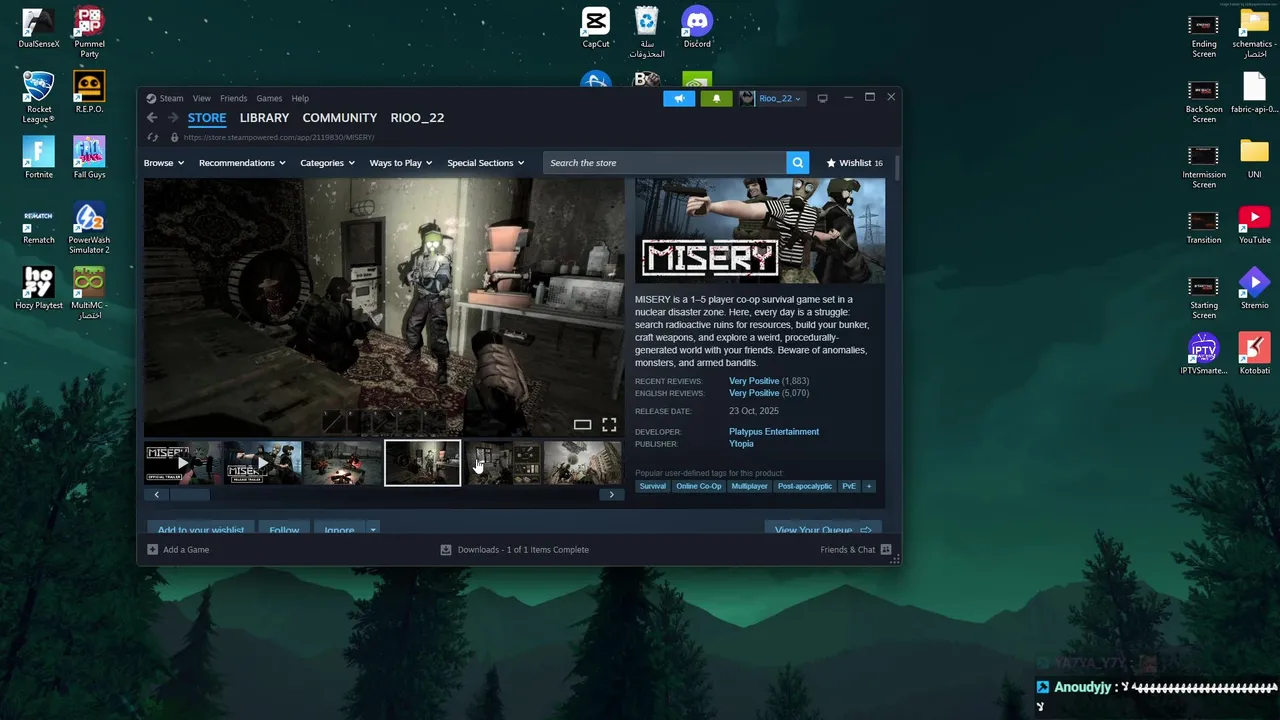Select the CapCut desktop icon
1280x720 pixels.
(x=596, y=28)
